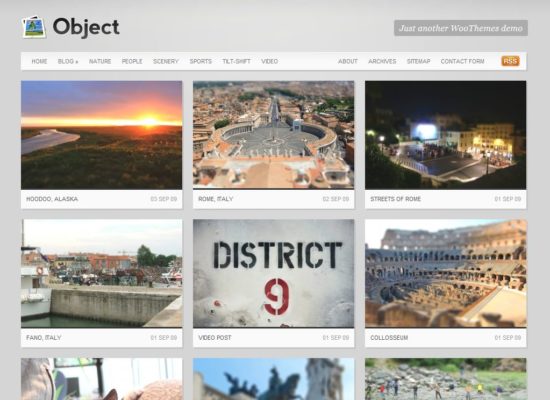Viewport: 550px width, 400px height.
Task: Open the Tilt-Shift category
Action: tap(236, 61)
